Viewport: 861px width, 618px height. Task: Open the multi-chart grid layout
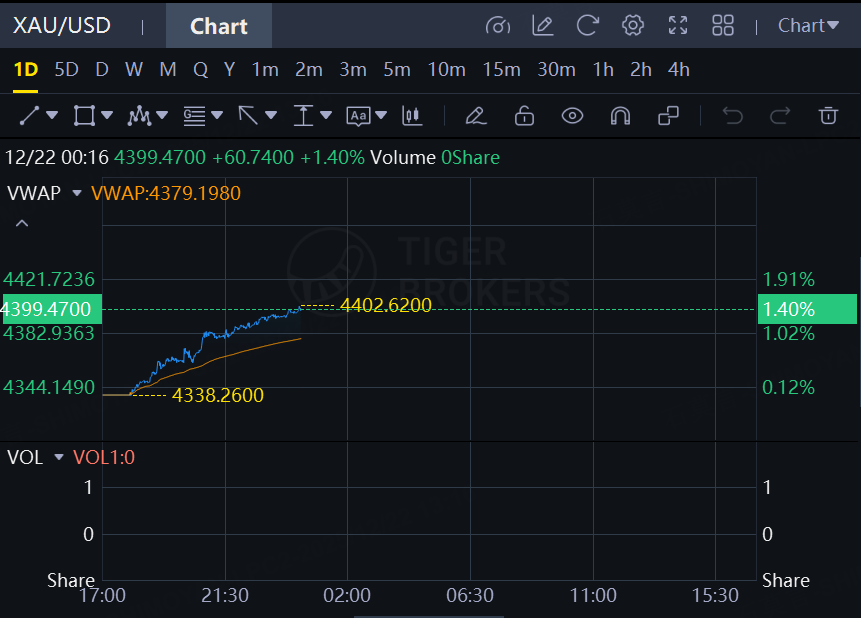(x=723, y=25)
